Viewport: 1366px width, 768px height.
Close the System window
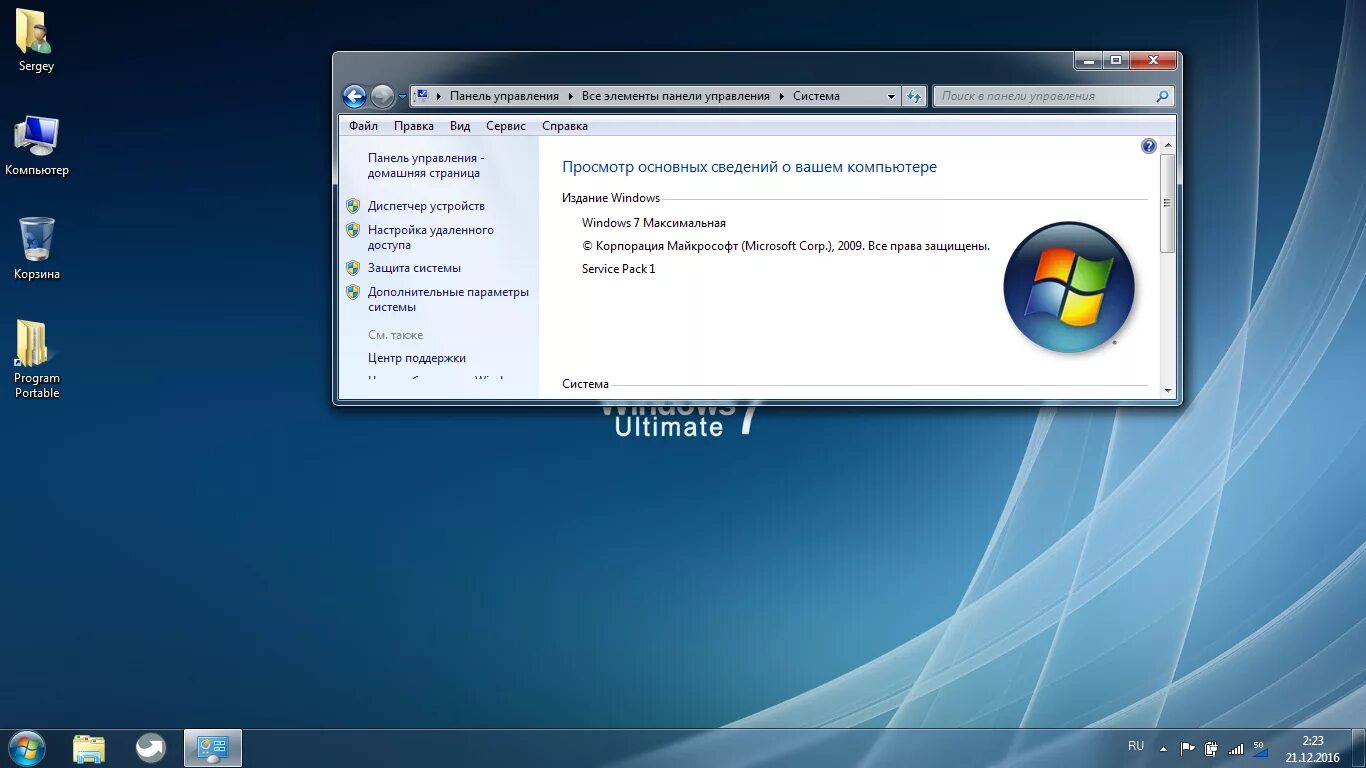[x=1153, y=61]
